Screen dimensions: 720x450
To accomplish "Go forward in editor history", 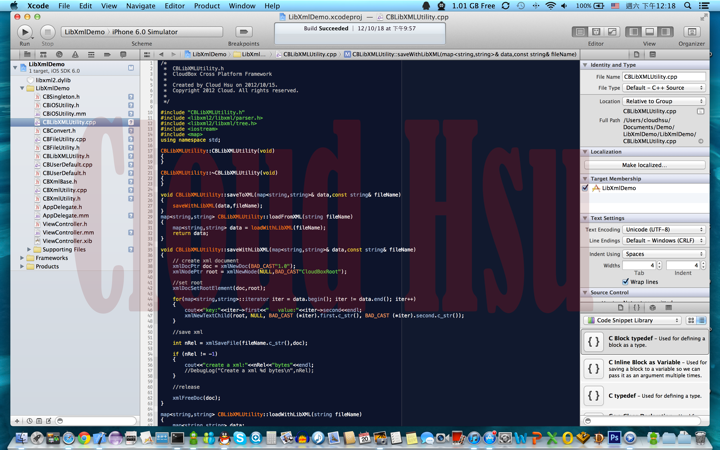I will 173,54.
